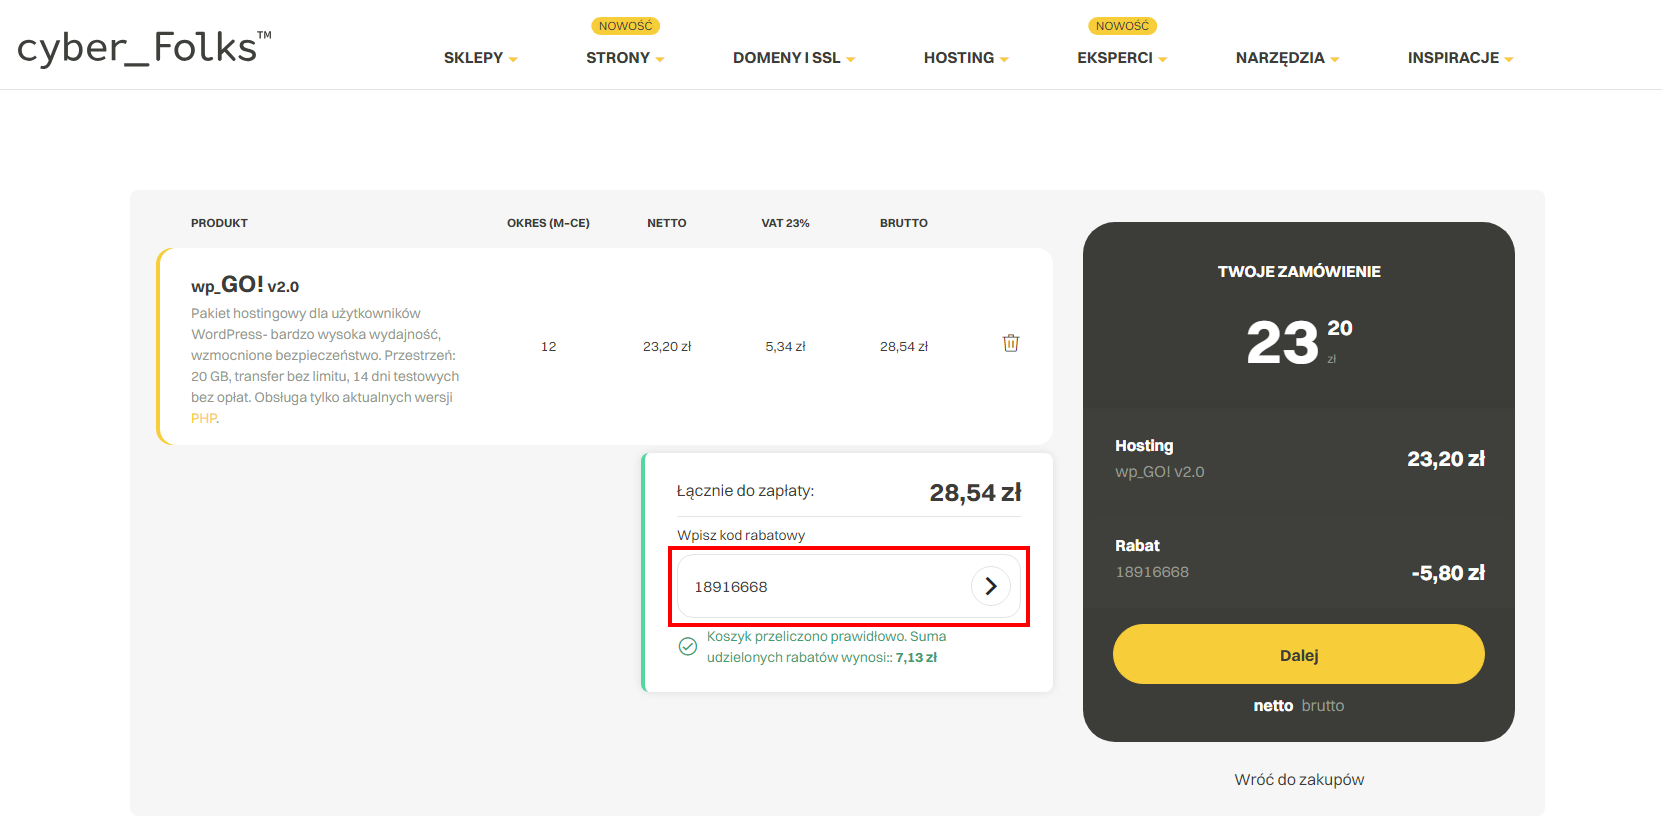Click the VAT 23% column header
The image size is (1662, 839).
(x=785, y=223)
